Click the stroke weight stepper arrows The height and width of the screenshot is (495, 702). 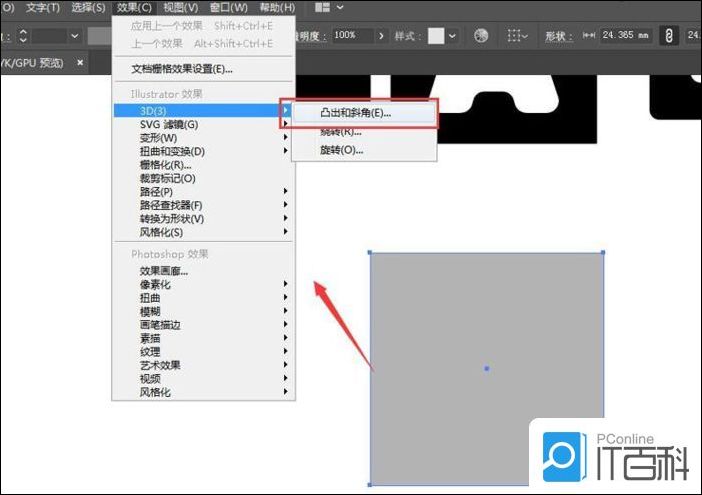point(23,36)
